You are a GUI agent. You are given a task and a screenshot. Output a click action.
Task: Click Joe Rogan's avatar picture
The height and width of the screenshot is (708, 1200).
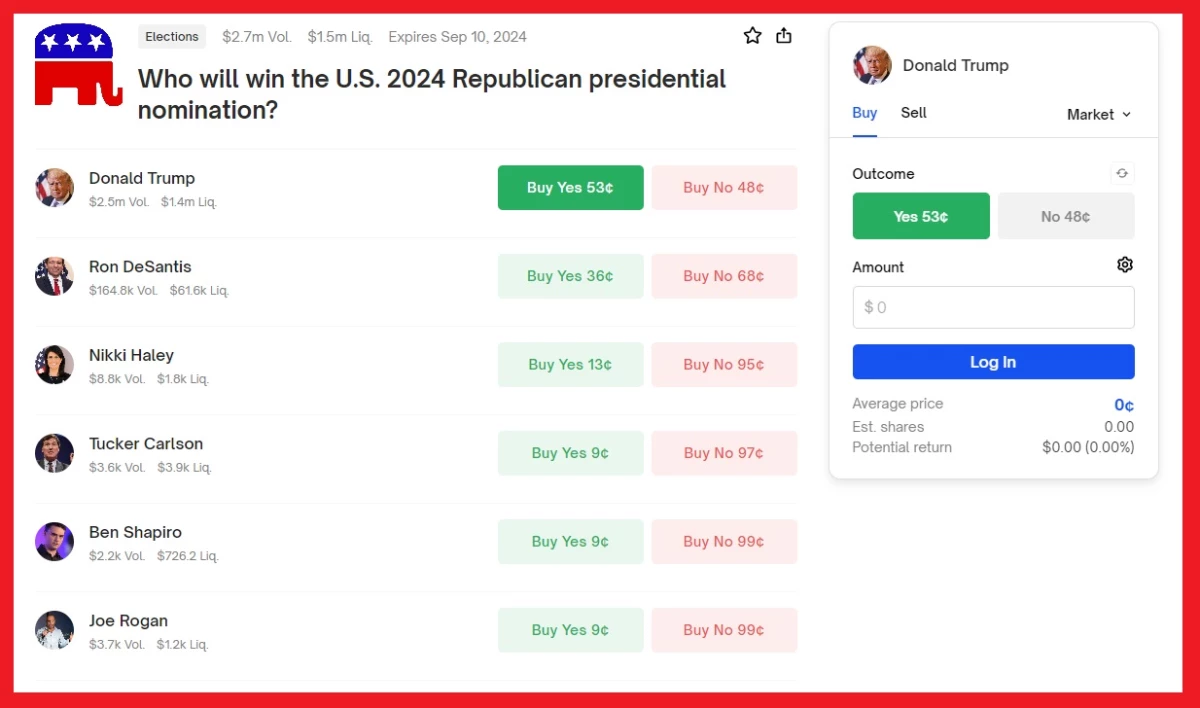tap(54, 630)
